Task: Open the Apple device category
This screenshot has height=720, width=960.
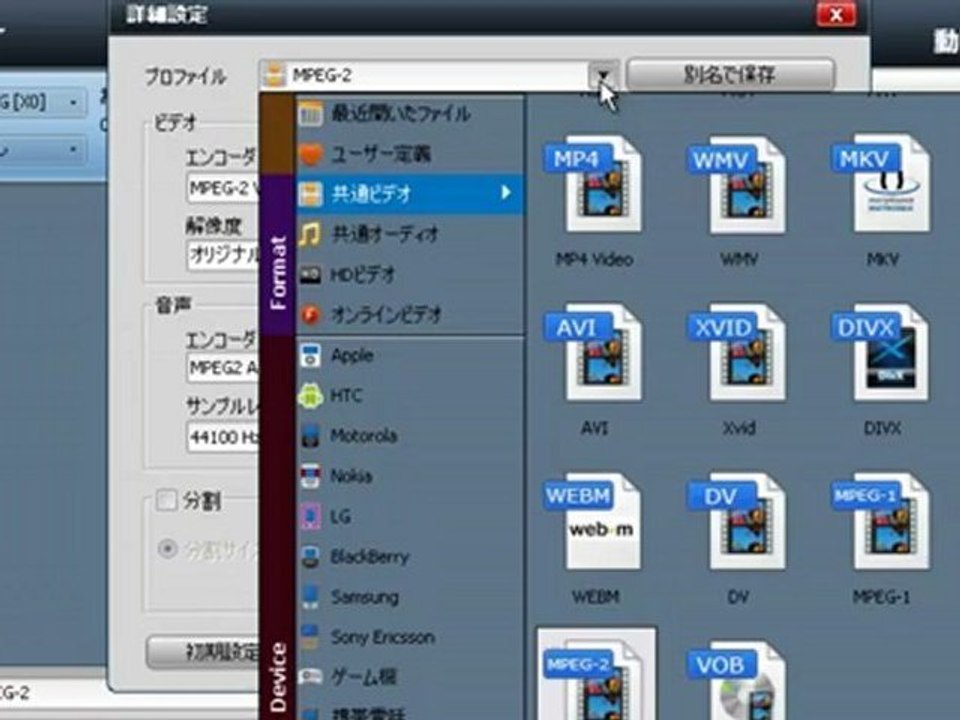Action: coord(410,355)
